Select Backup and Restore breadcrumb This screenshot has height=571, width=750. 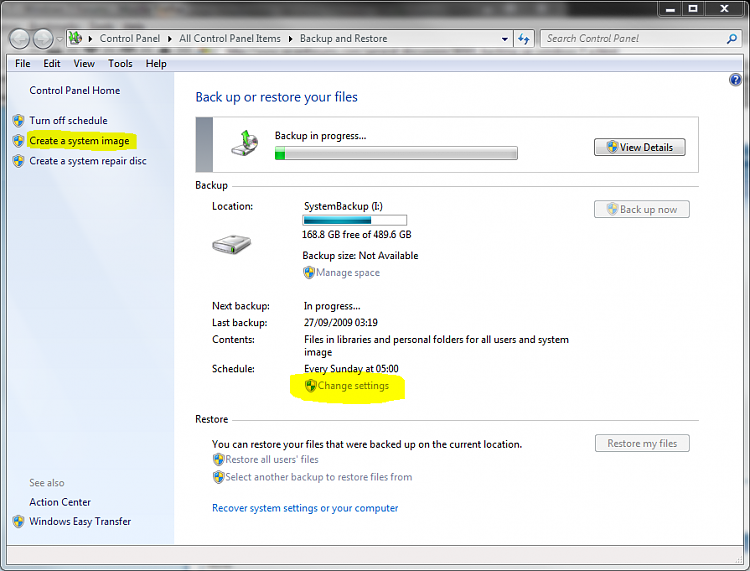[343, 38]
